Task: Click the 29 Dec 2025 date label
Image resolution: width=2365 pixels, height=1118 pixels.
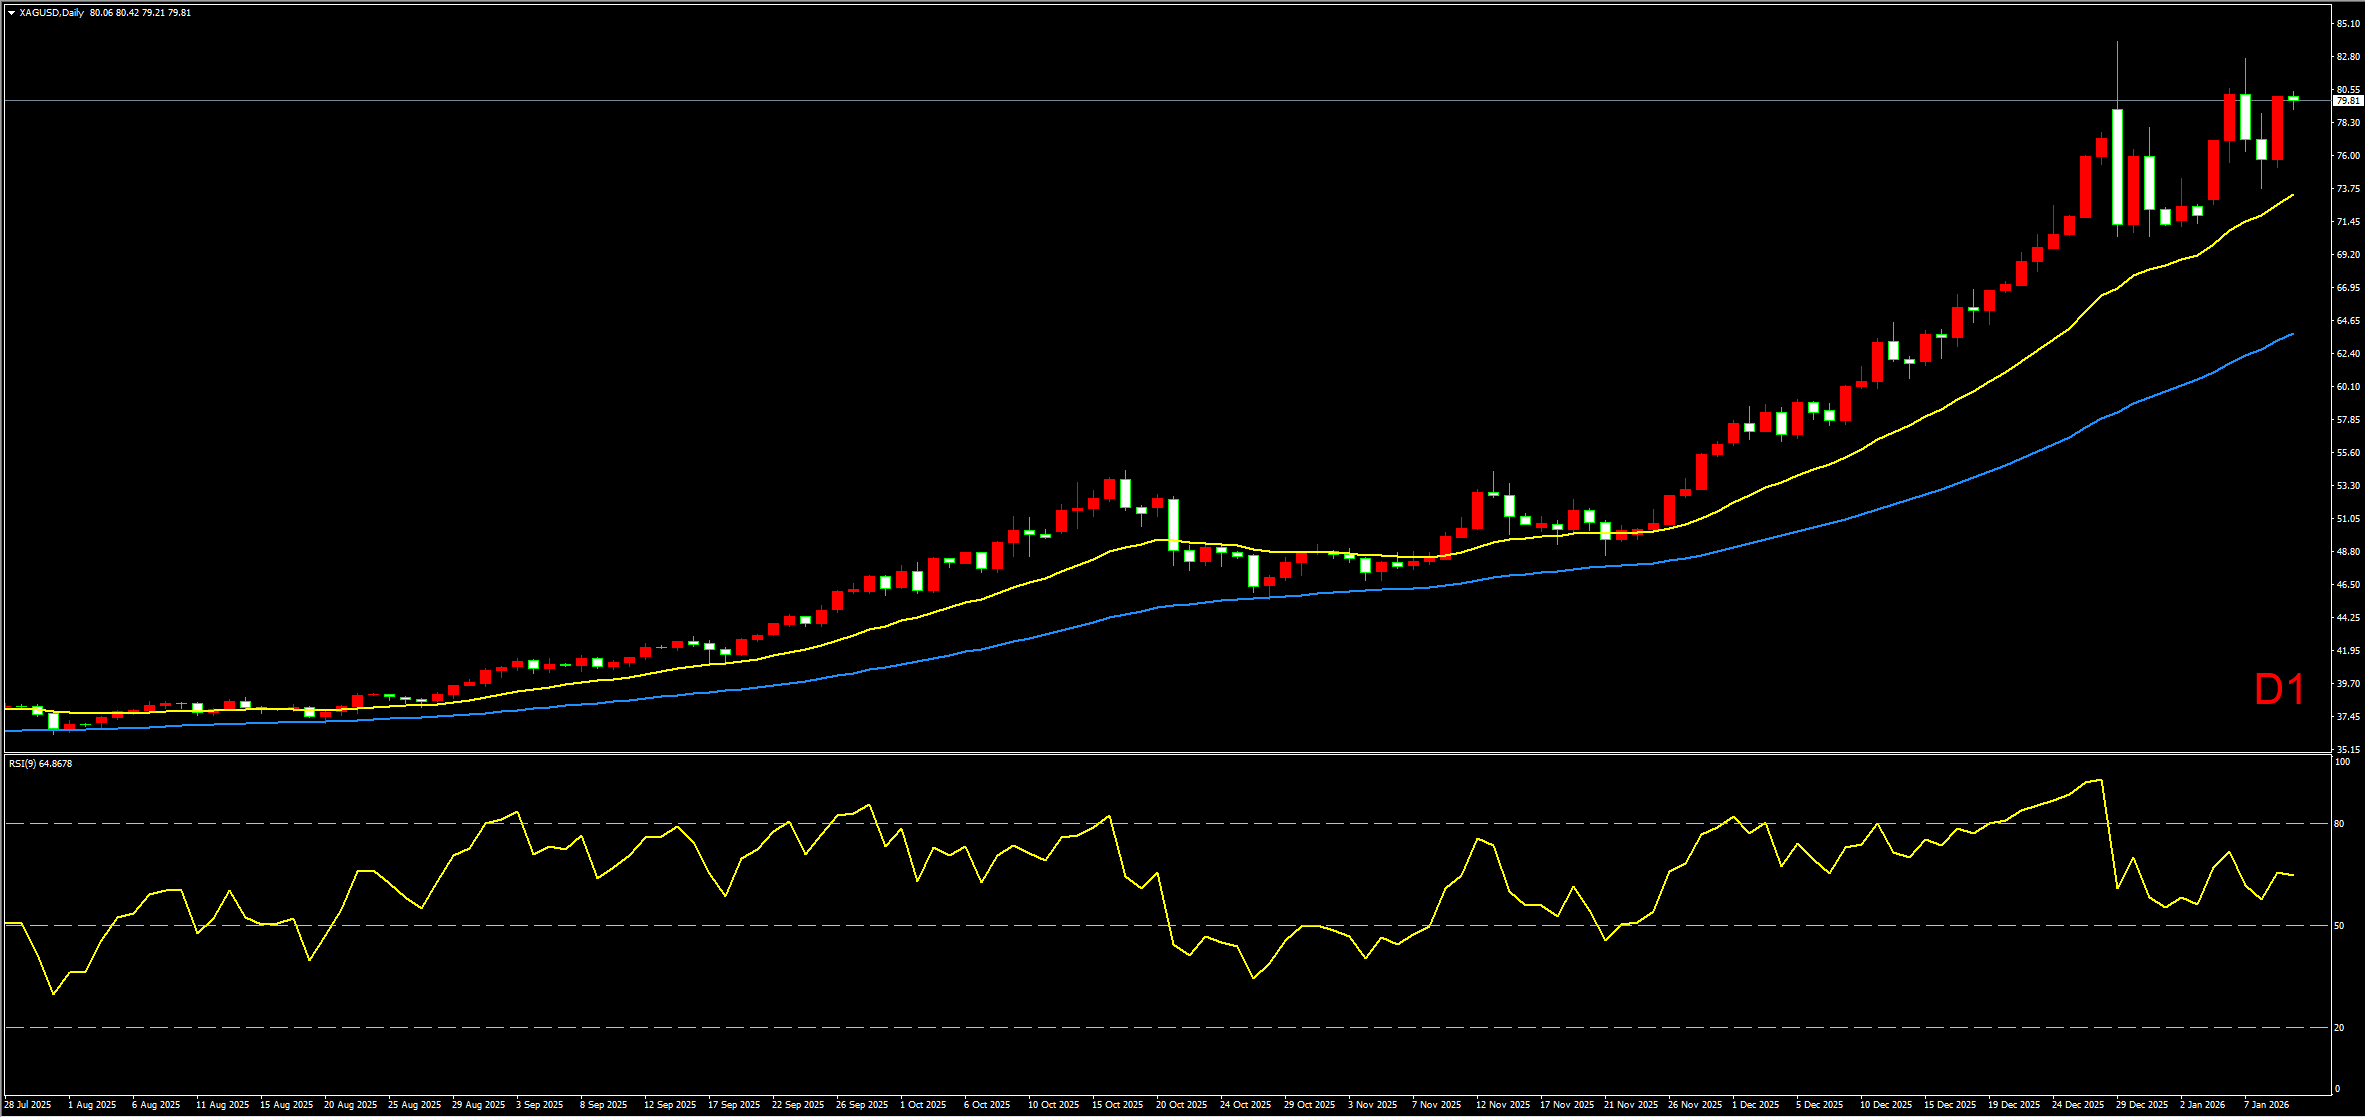Action: [x=2142, y=1105]
